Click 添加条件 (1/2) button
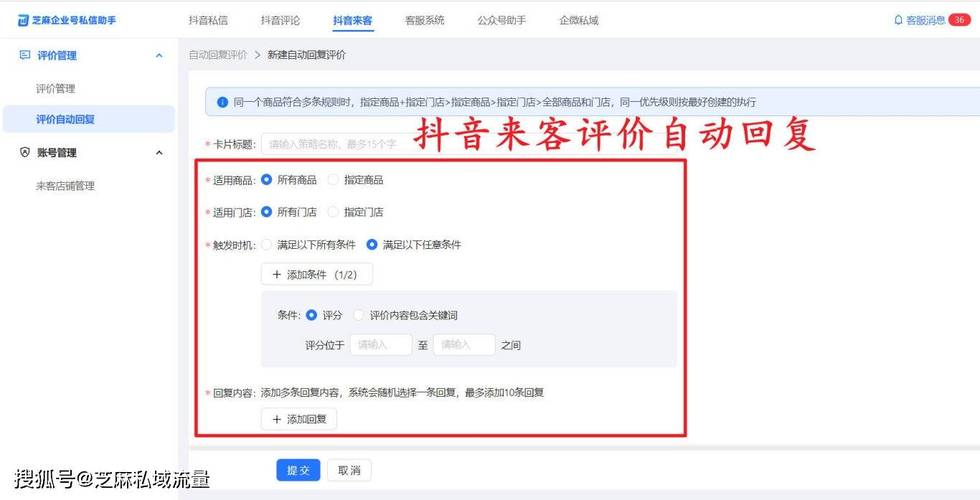 pyautogui.click(x=317, y=274)
